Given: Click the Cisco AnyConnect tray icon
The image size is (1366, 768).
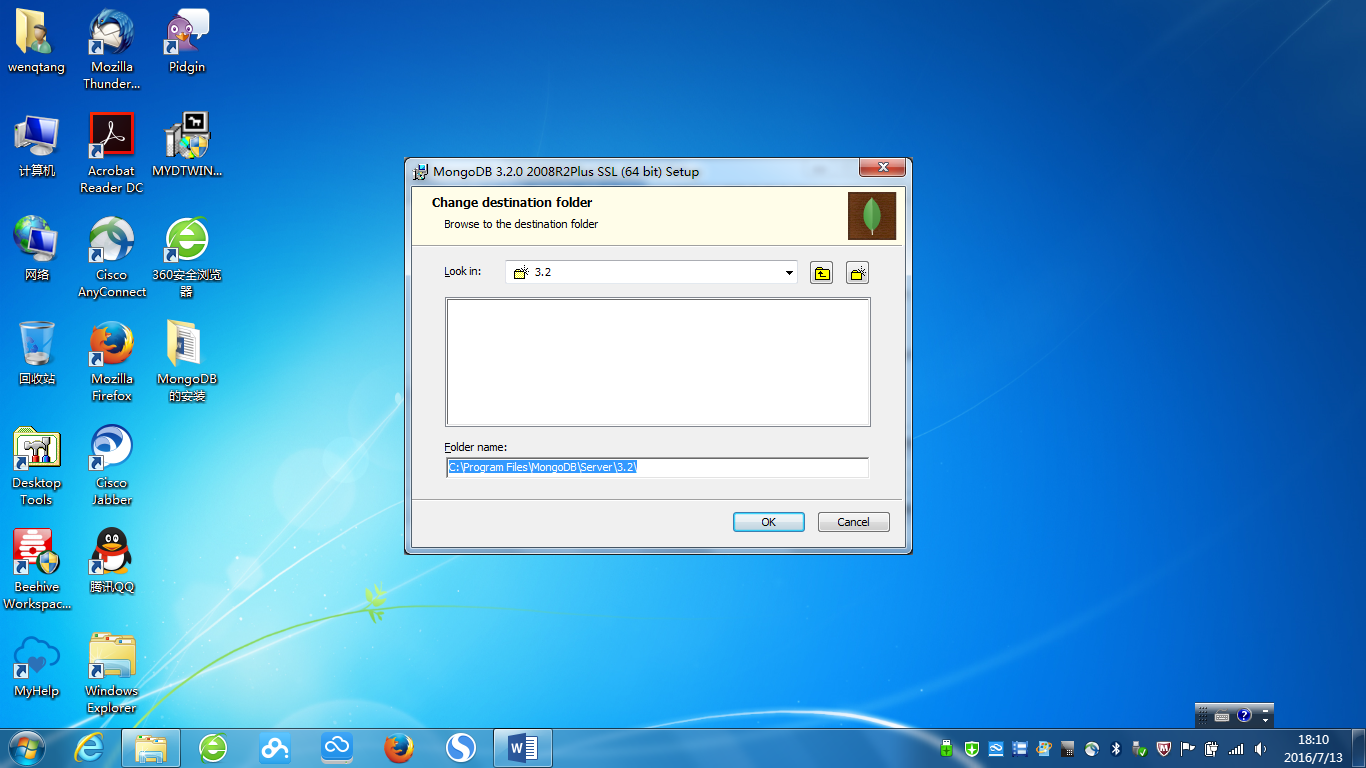Looking at the screenshot, I should pyautogui.click(x=1091, y=748).
